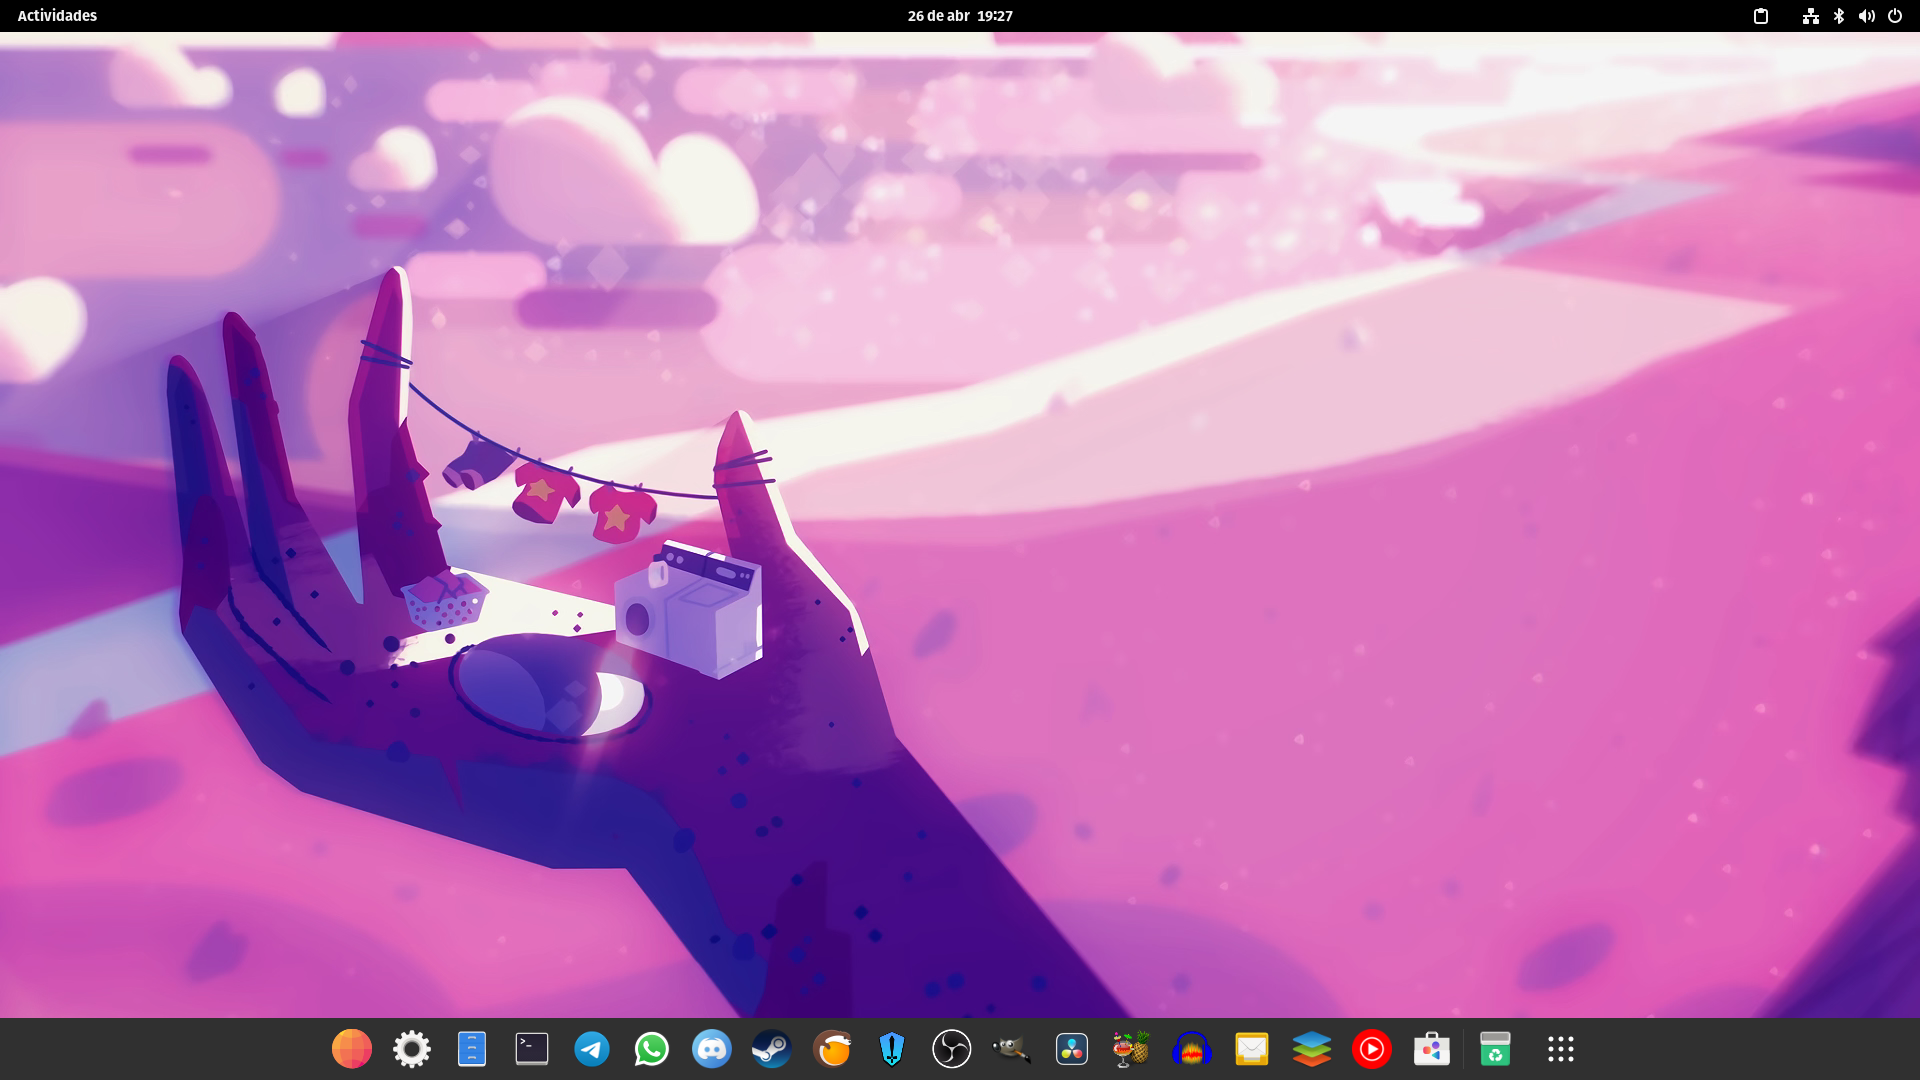This screenshot has height=1080, width=1920.
Task: Open the Software store shopping bag
Action: click(1431, 1049)
